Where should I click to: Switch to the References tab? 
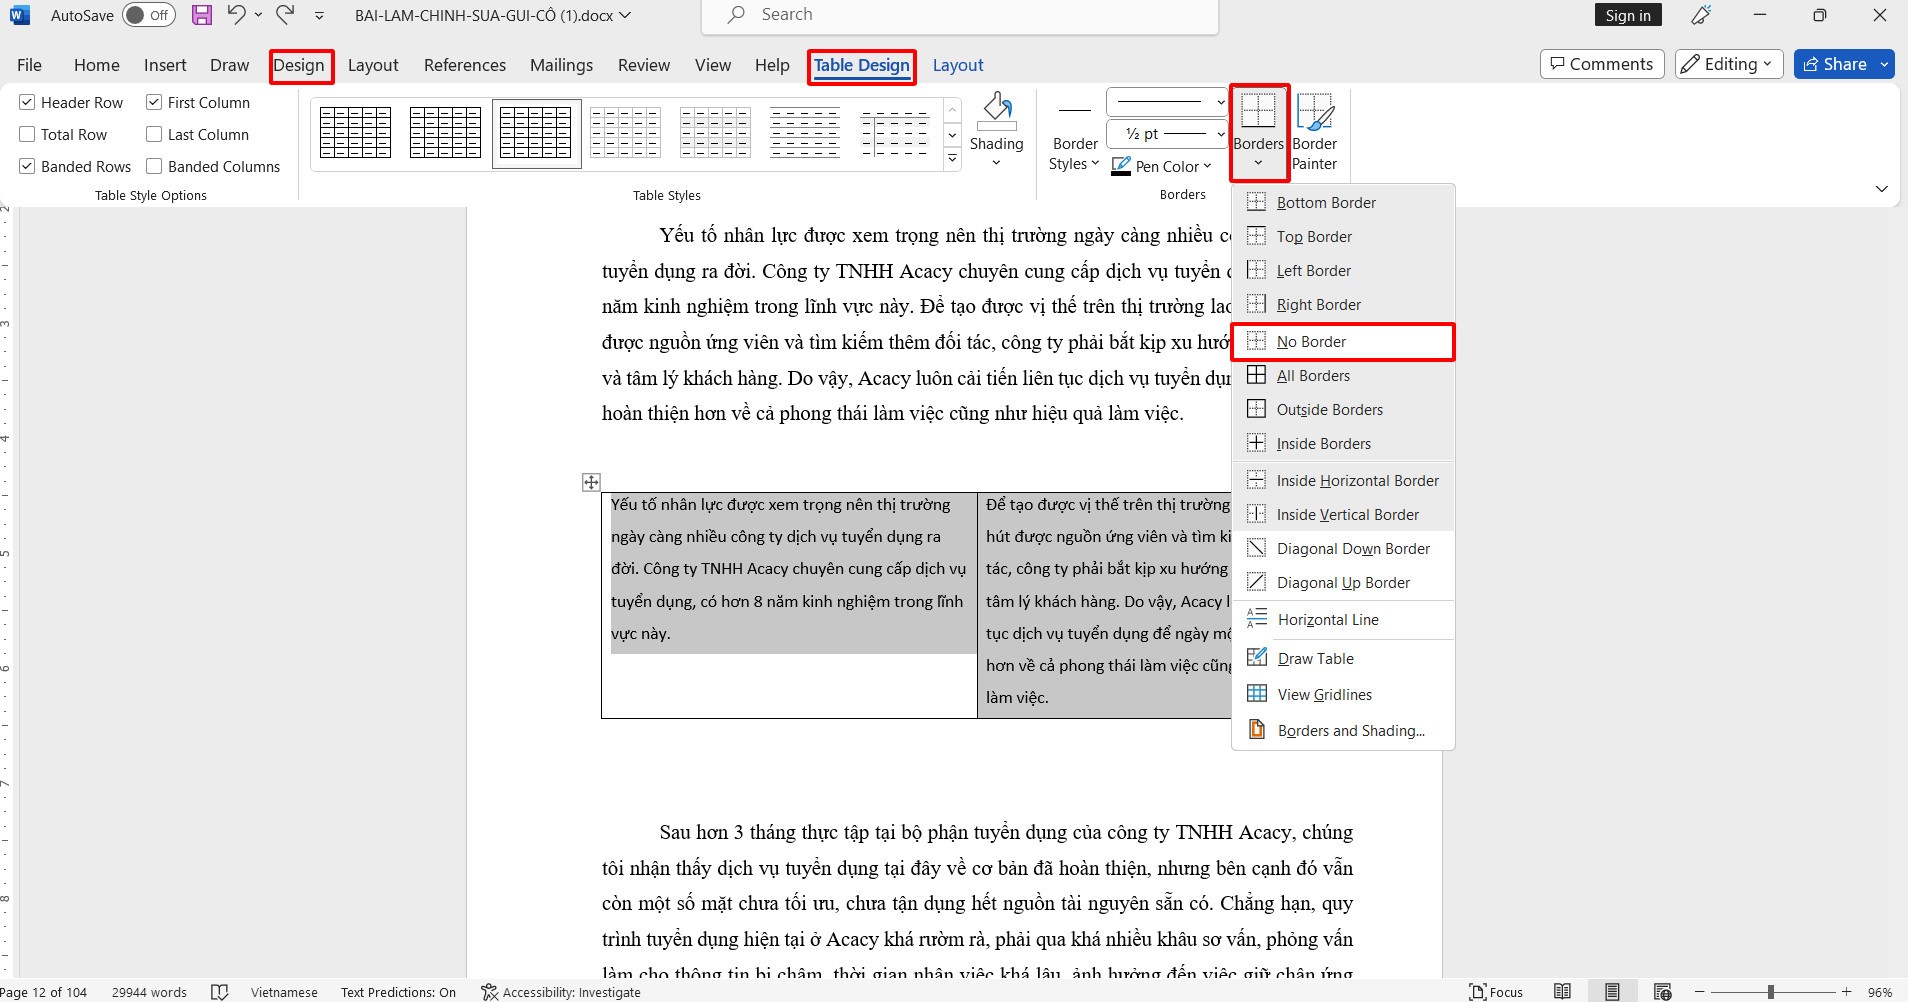[x=463, y=64]
